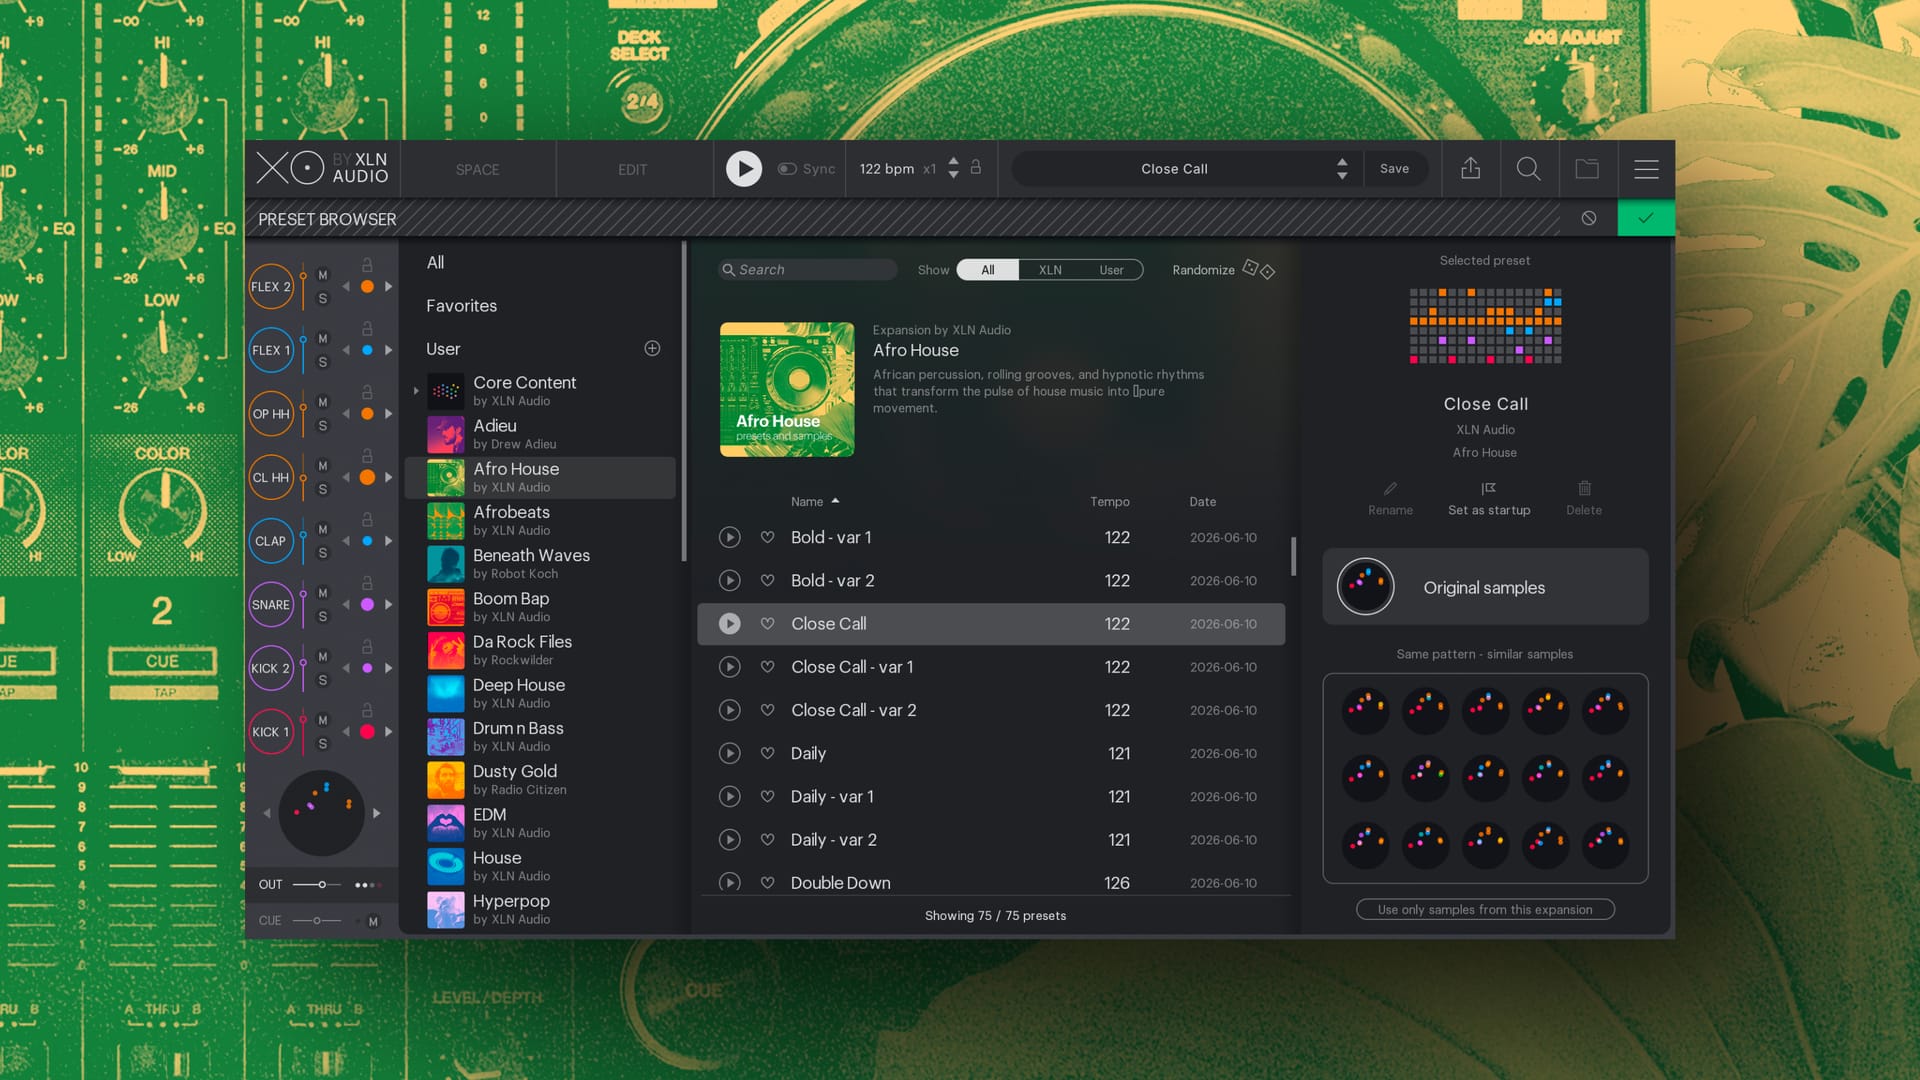The image size is (1920, 1080).
Task: Show only User presets
Action: 1111,270
